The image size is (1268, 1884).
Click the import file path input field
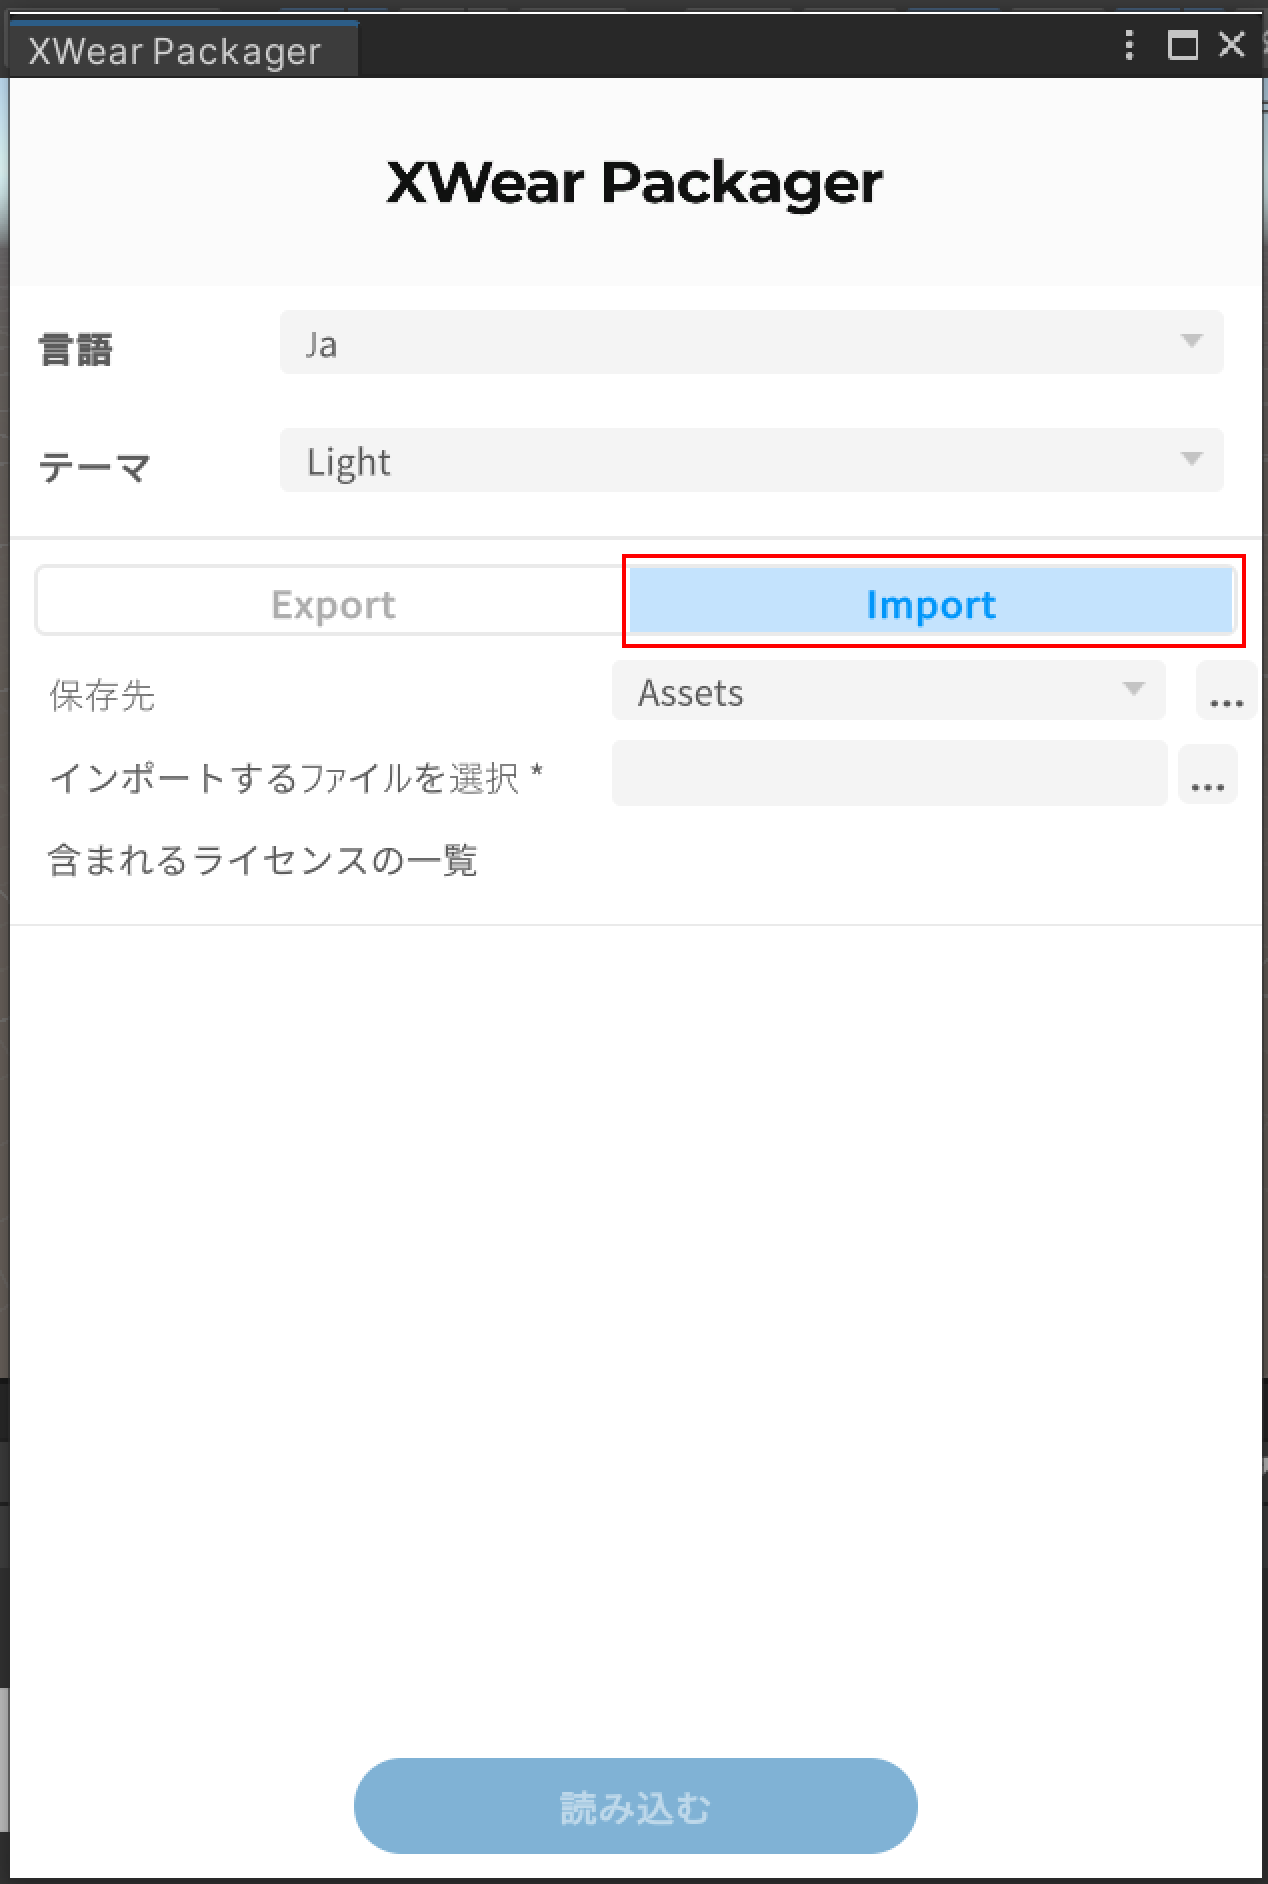click(889, 773)
